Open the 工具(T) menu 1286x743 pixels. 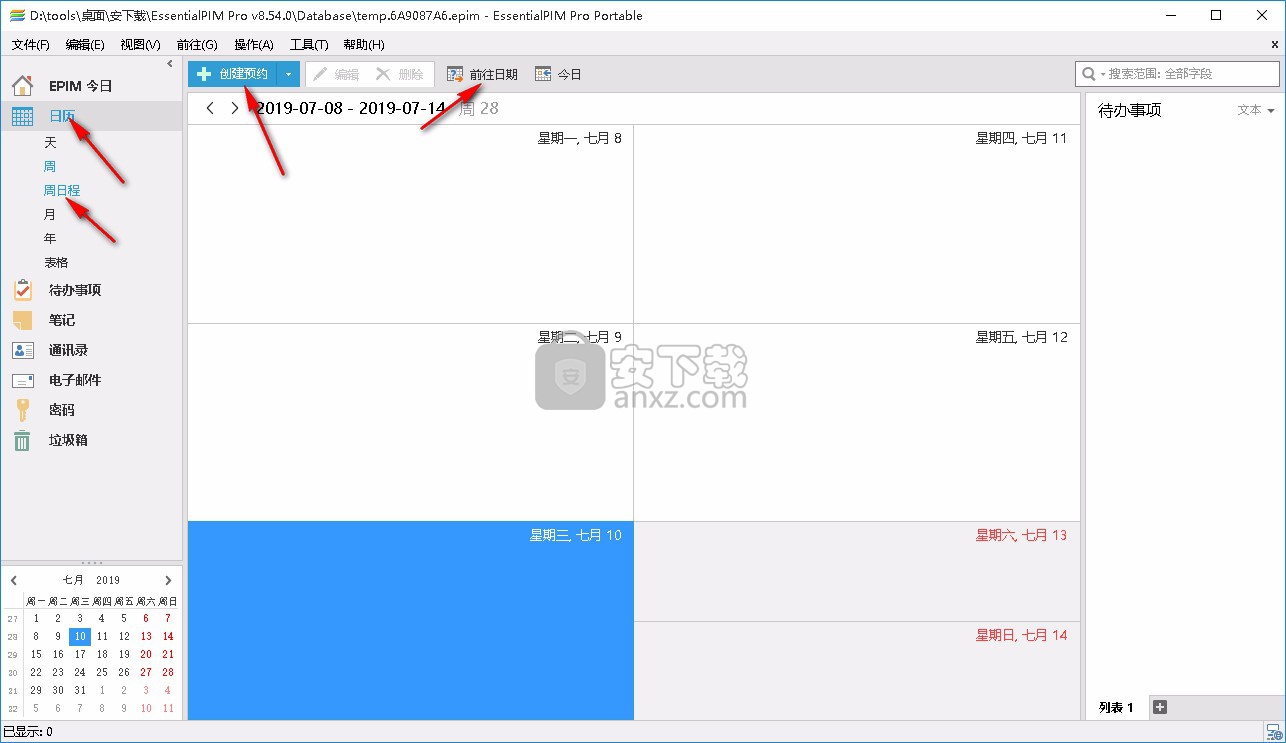(x=309, y=44)
